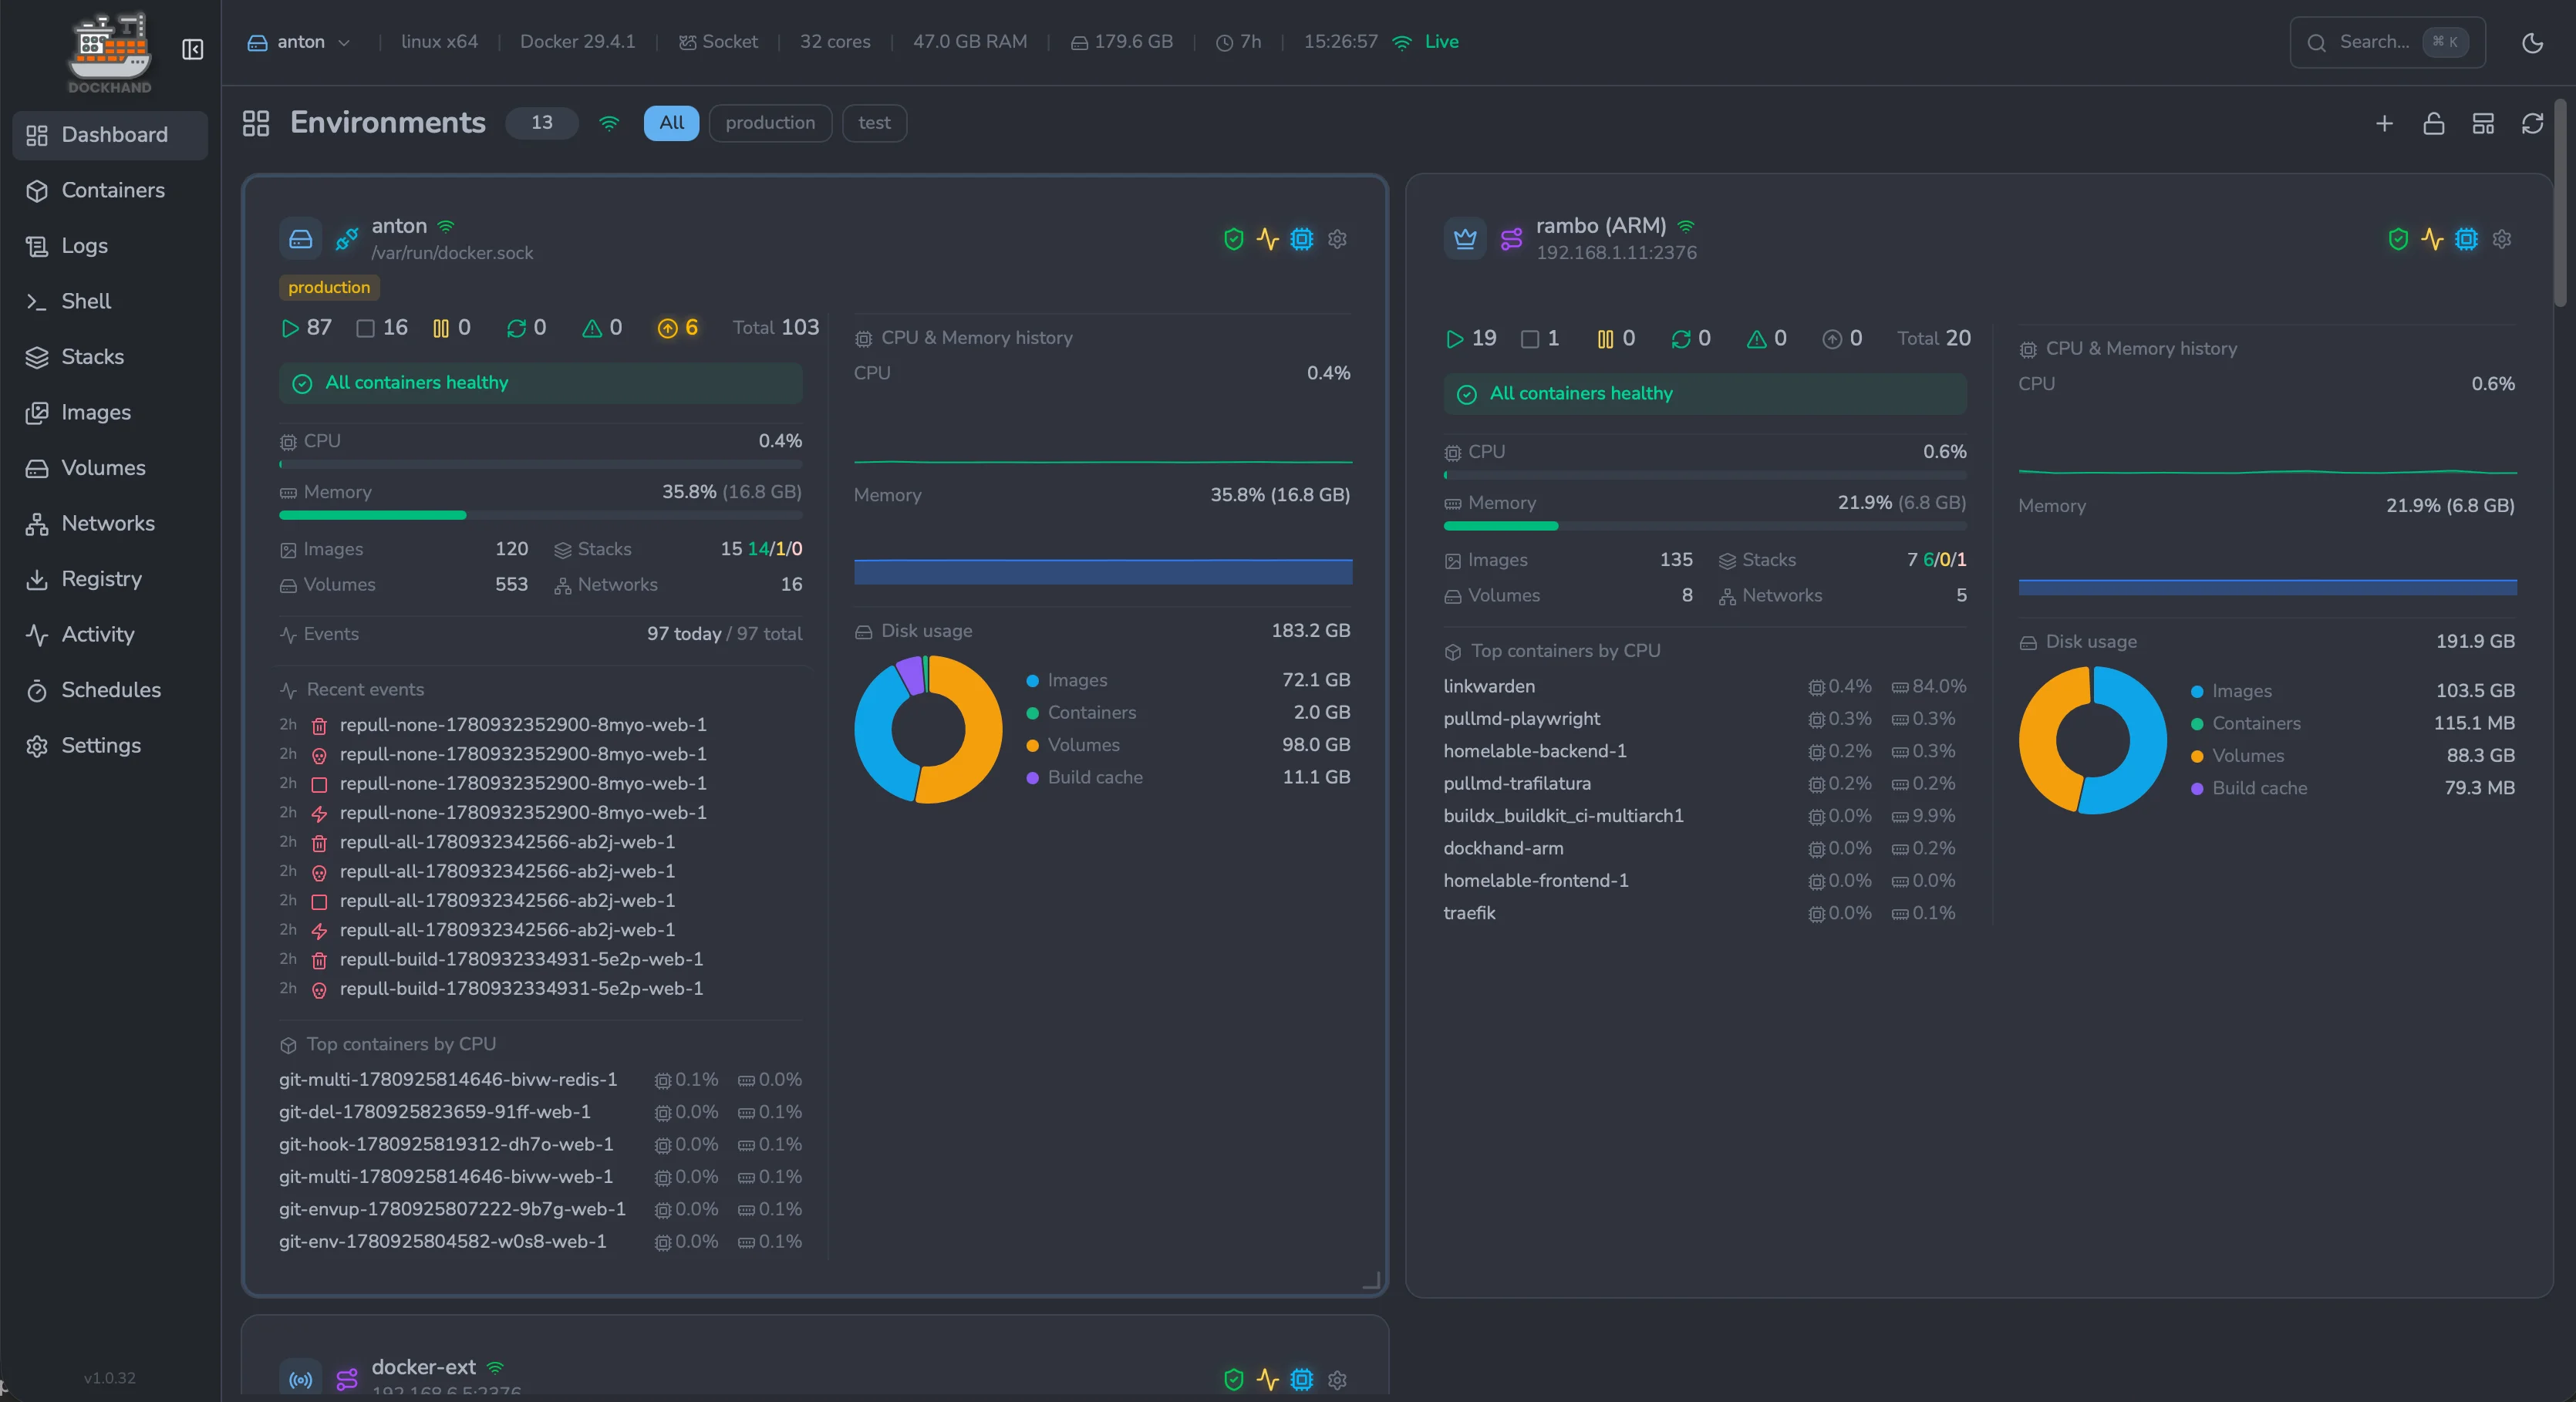Click the docker-ext environment title

[x=423, y=1367]
